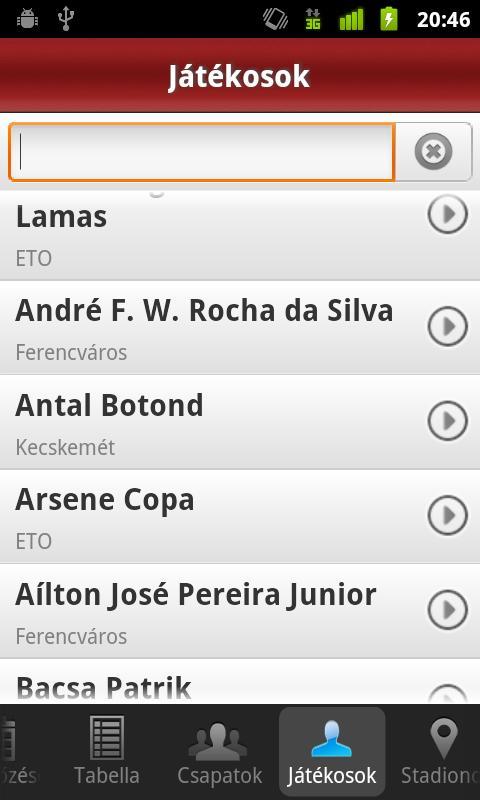
Task: Select the Tabella table icon
Action: [x=107, y=737]
